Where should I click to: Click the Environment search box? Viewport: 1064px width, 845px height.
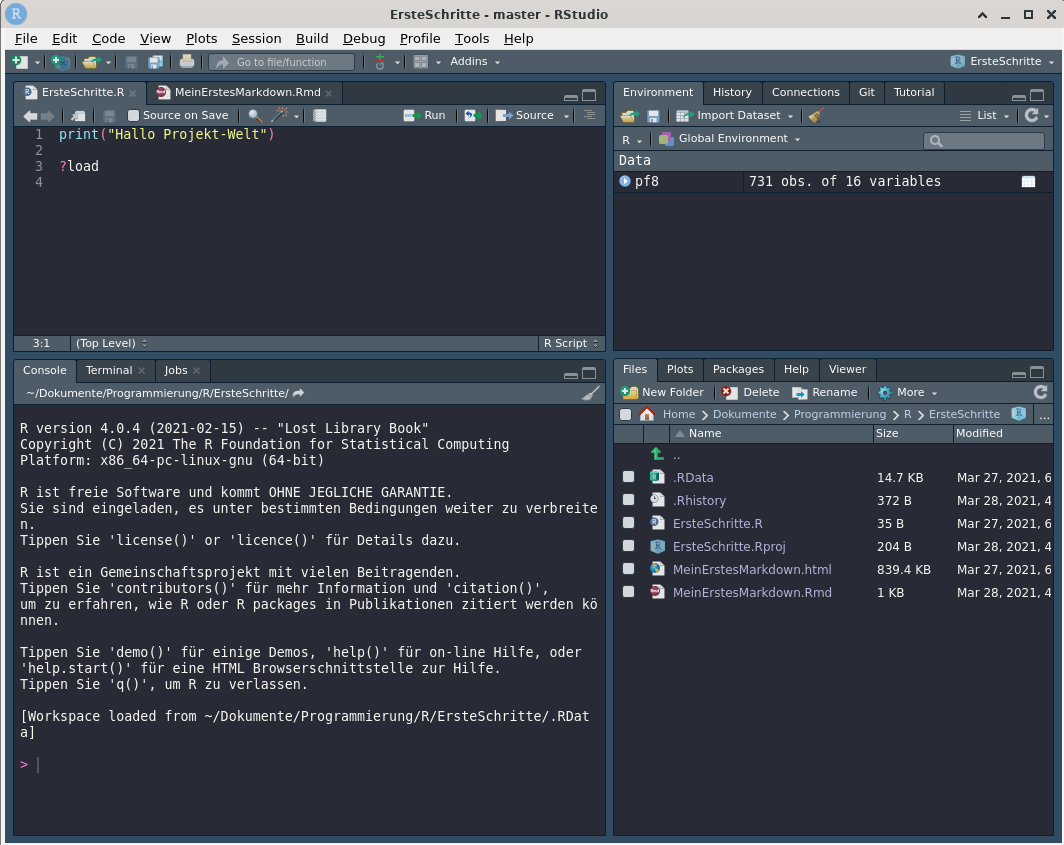click(983, 140)
